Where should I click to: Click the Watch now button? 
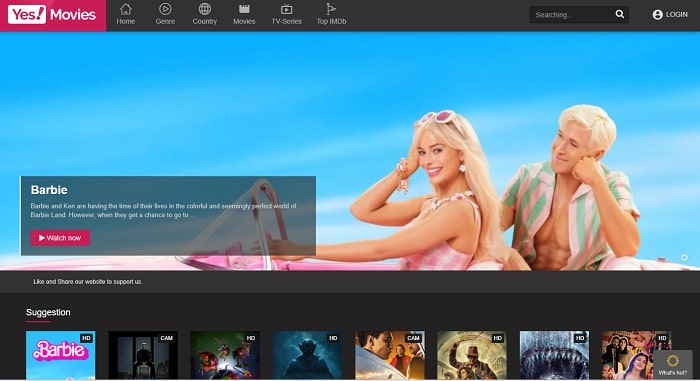[60, 238]
